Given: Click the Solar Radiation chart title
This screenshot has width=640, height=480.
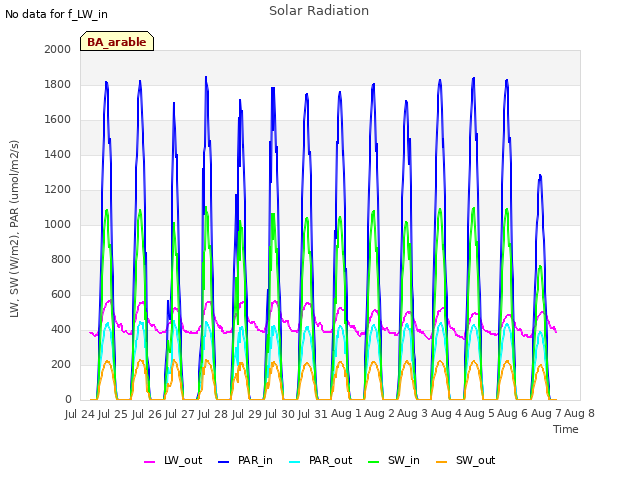Looking at the screenshot, I should coord(319,11).
